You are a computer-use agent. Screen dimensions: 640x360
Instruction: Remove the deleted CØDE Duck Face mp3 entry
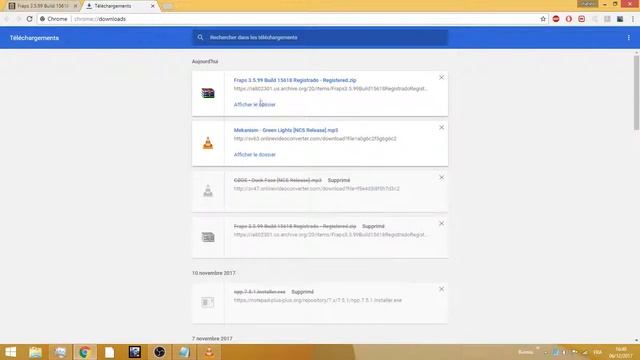click(x=441, y=178)
